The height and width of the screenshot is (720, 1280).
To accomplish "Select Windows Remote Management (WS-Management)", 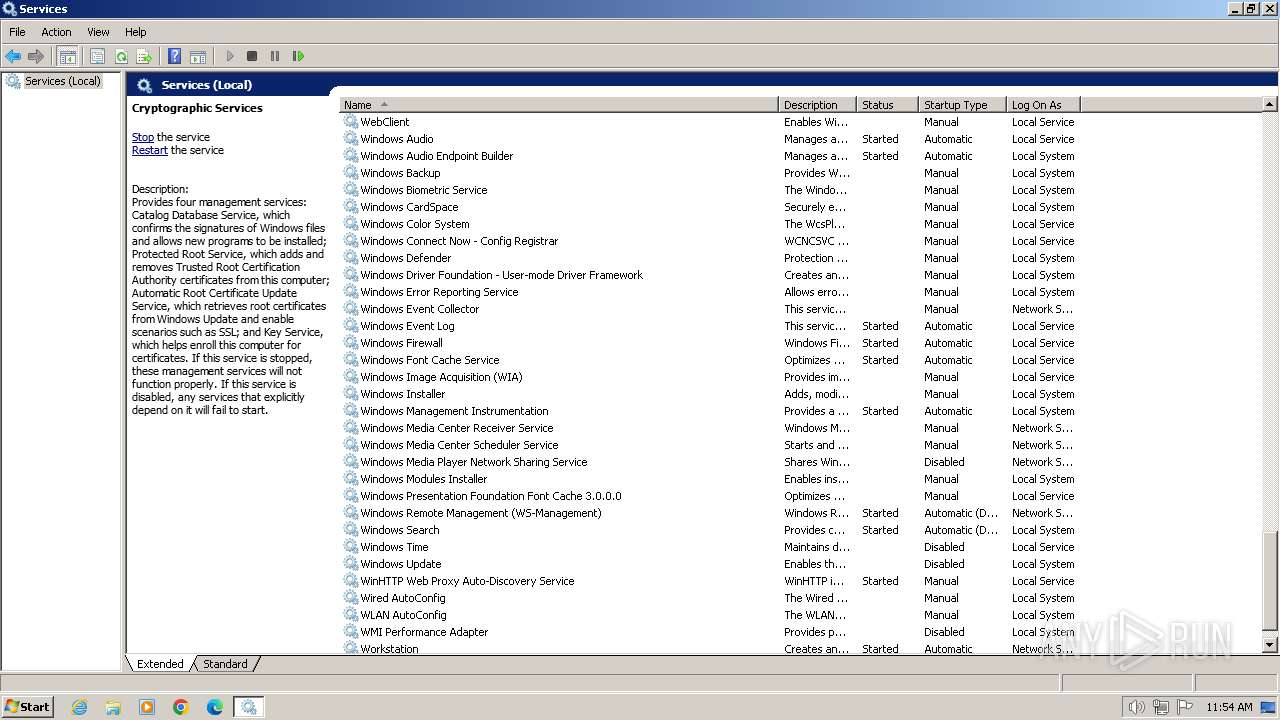I will click(x=481, y=513).
